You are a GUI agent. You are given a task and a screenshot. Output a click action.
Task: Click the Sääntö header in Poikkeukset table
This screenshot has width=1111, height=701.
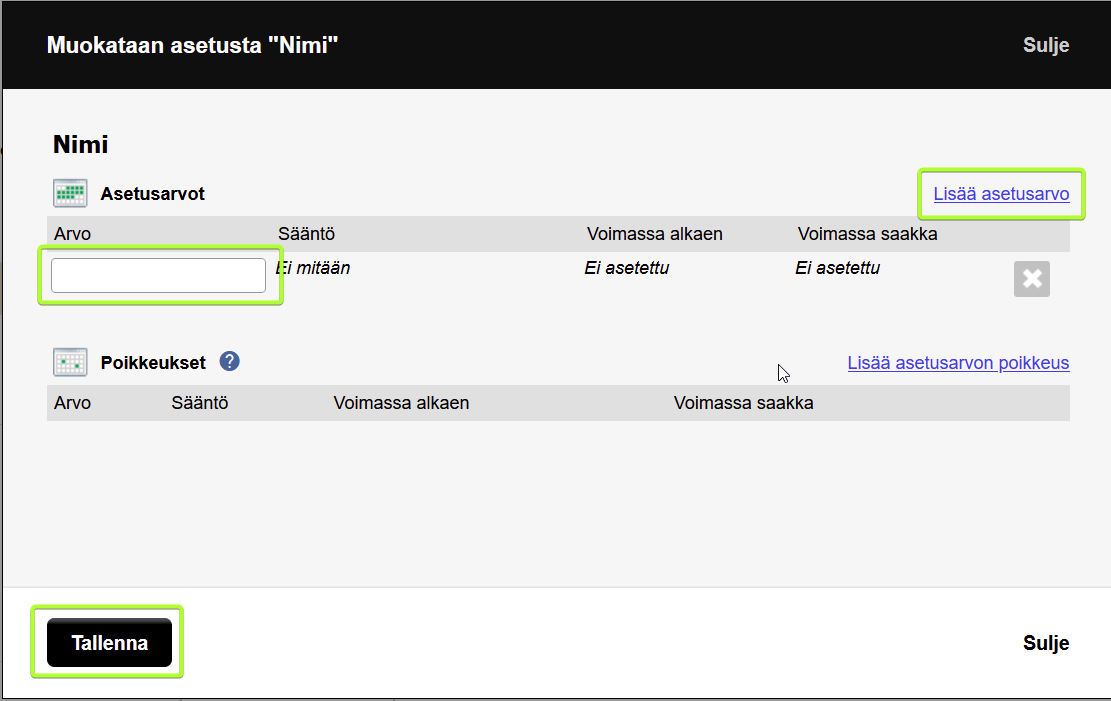tap(200, 403)
